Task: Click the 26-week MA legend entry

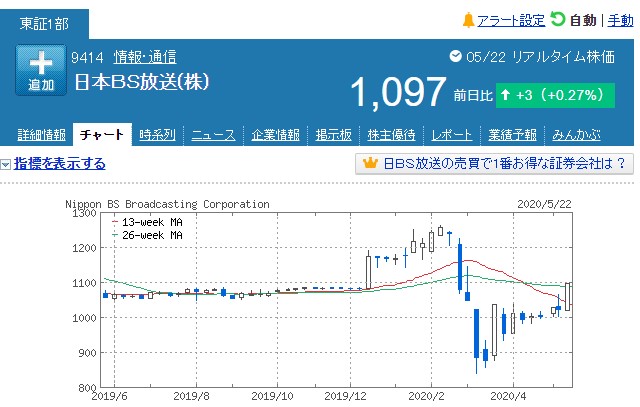Action: (x=148, y=235)
